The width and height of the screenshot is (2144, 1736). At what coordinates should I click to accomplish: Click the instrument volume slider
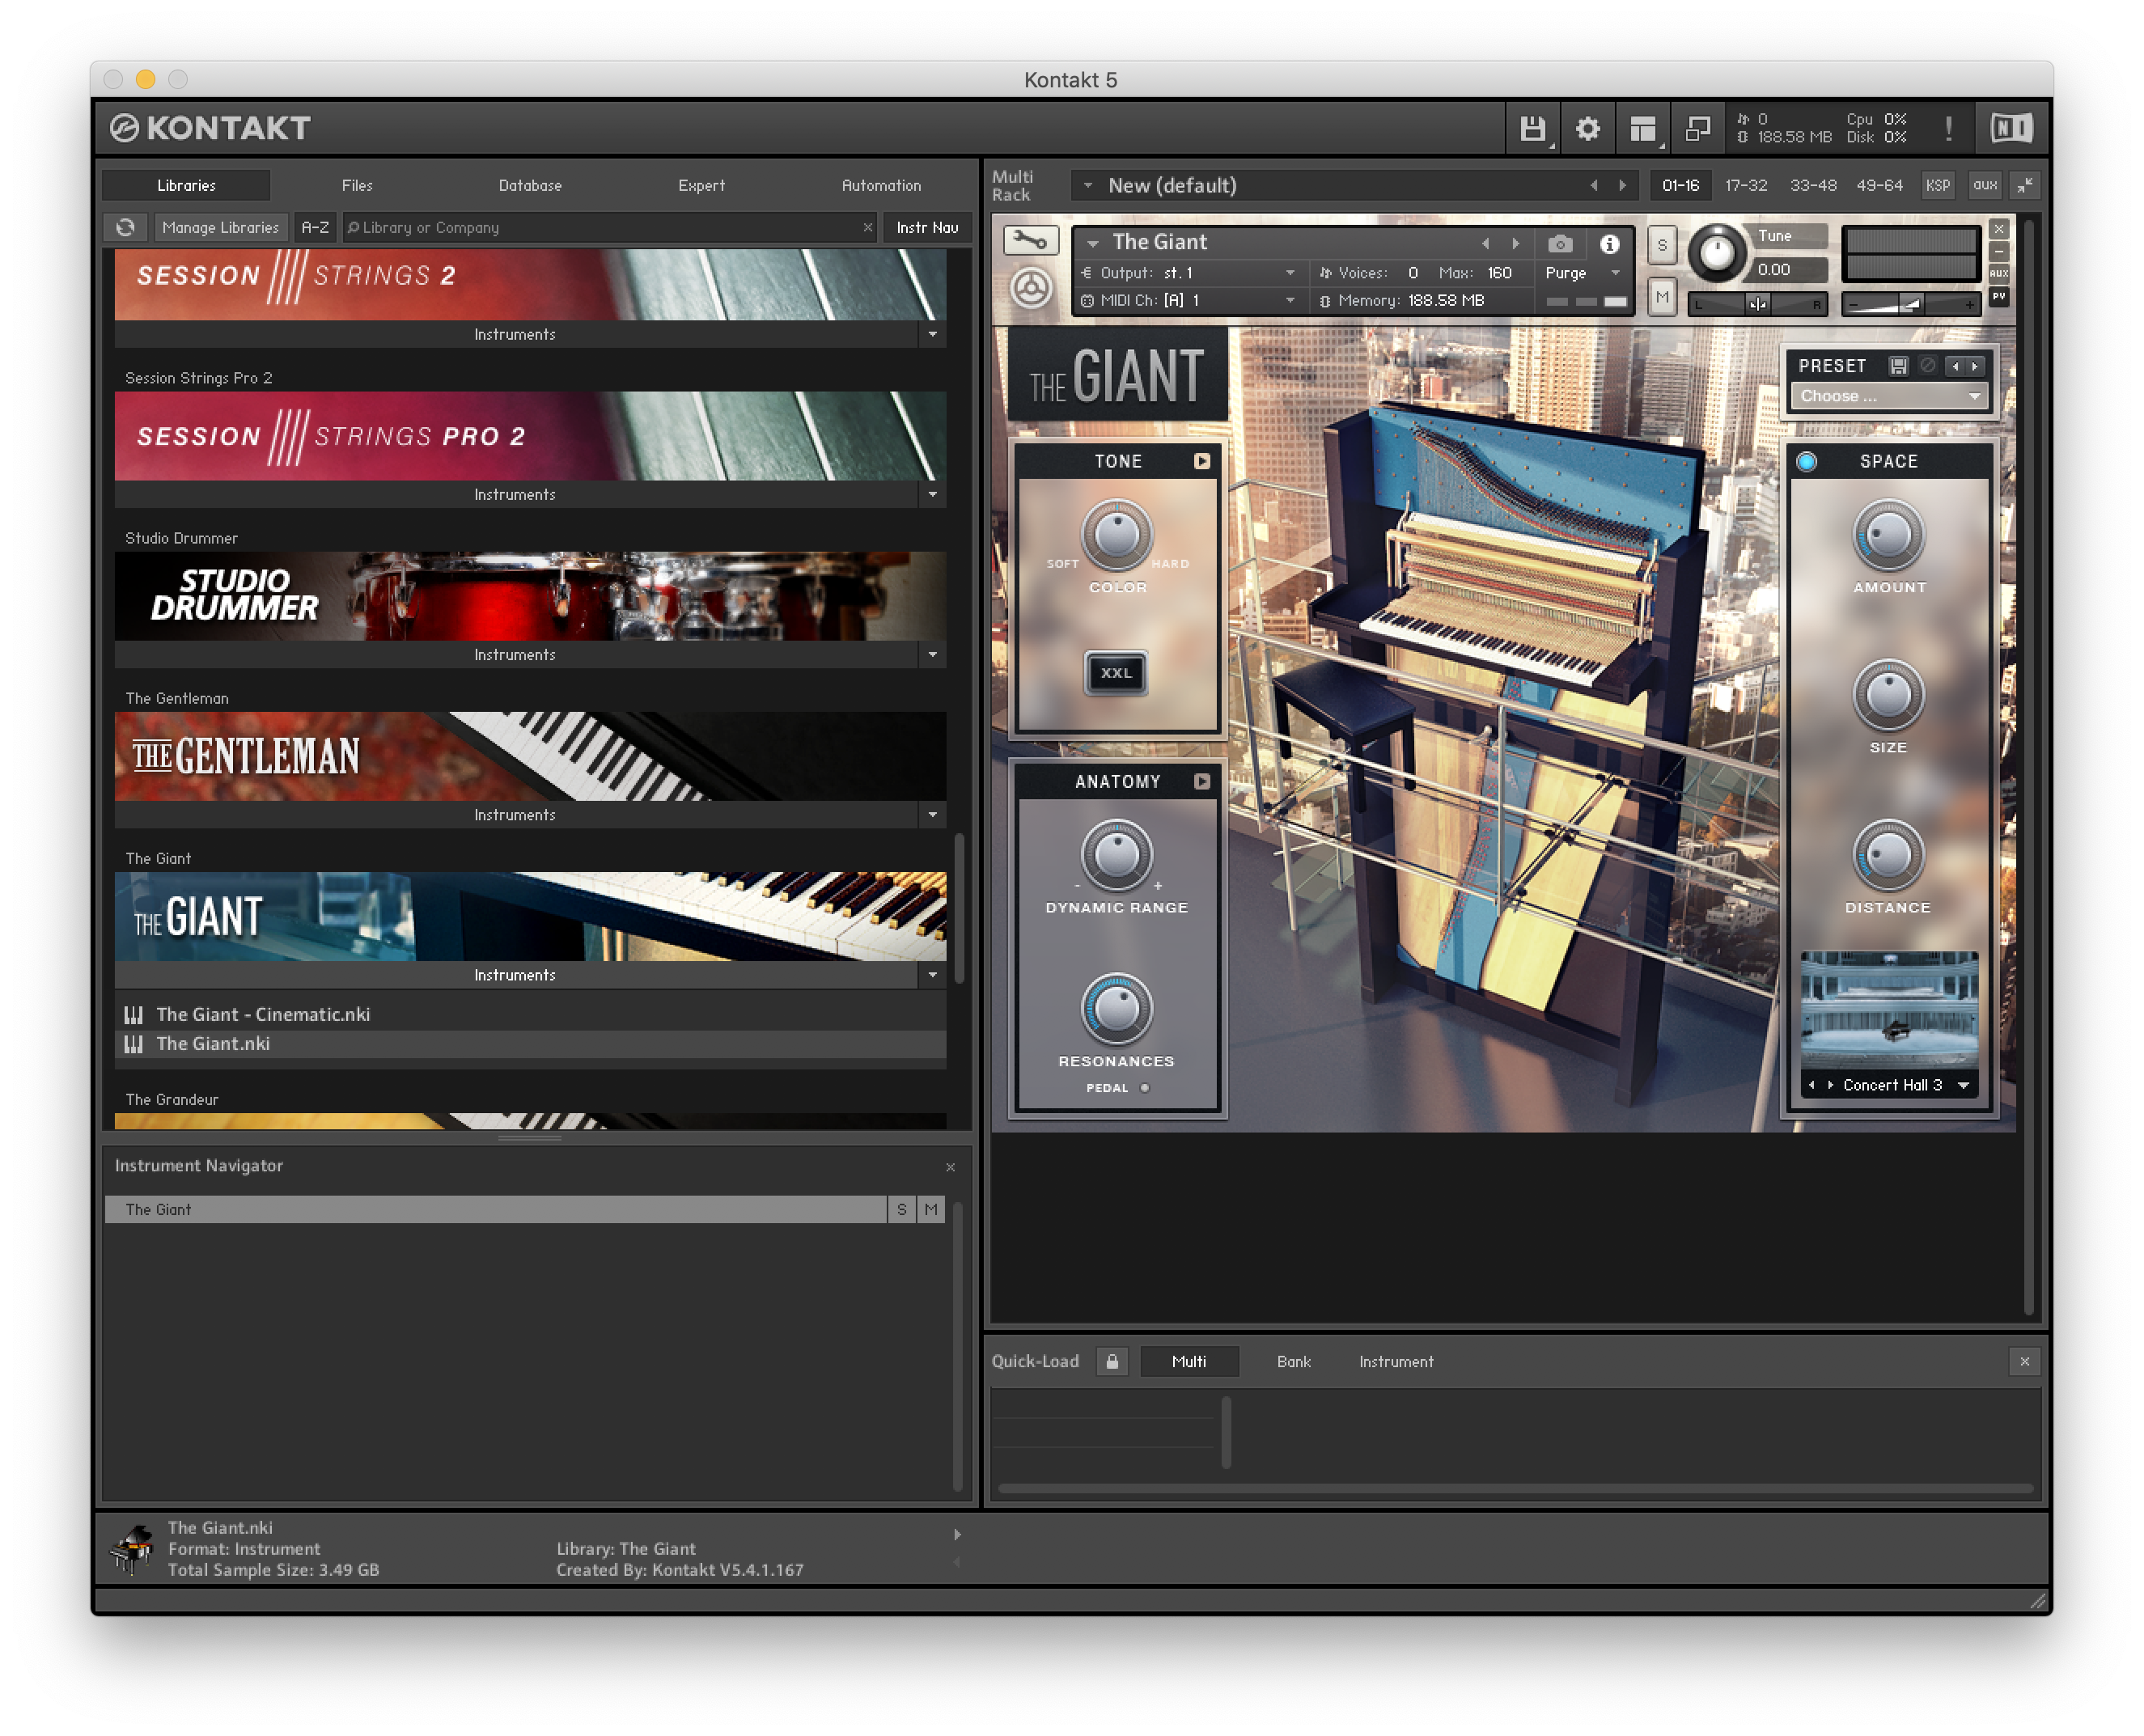(1910, 304)
